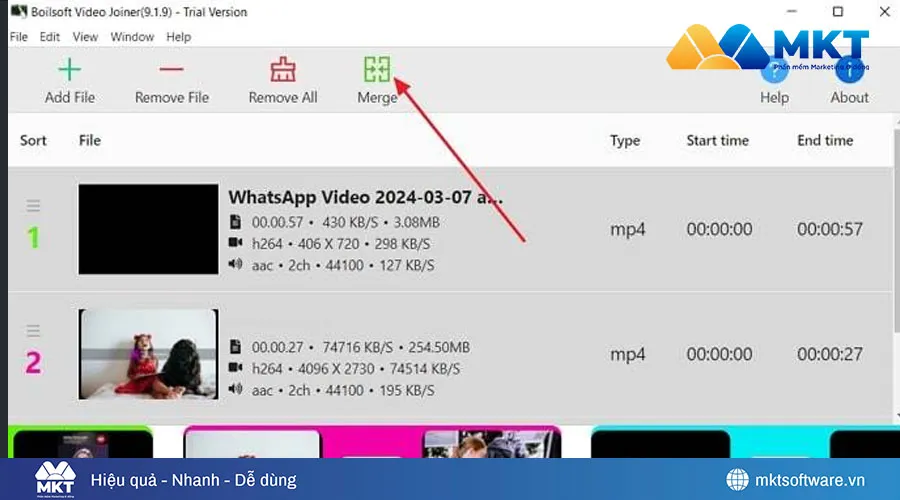The height and width of the screenshot is (500, 900).
Task: Click the File column header
Action: (x=90, y=141)
